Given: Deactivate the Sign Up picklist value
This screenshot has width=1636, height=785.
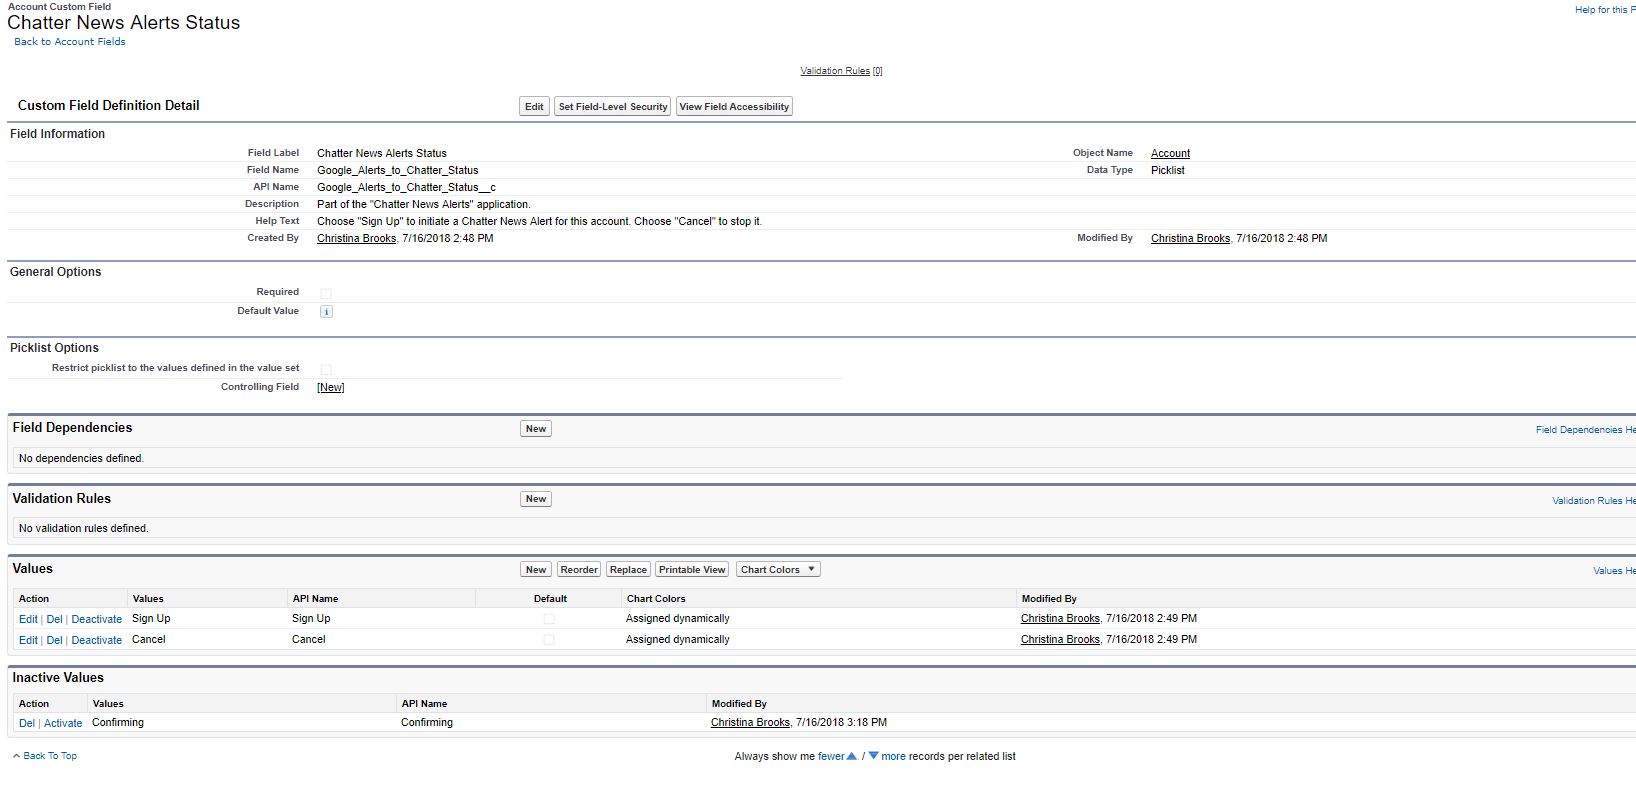Looking at the screenshot, I should (x=96, y=620).
